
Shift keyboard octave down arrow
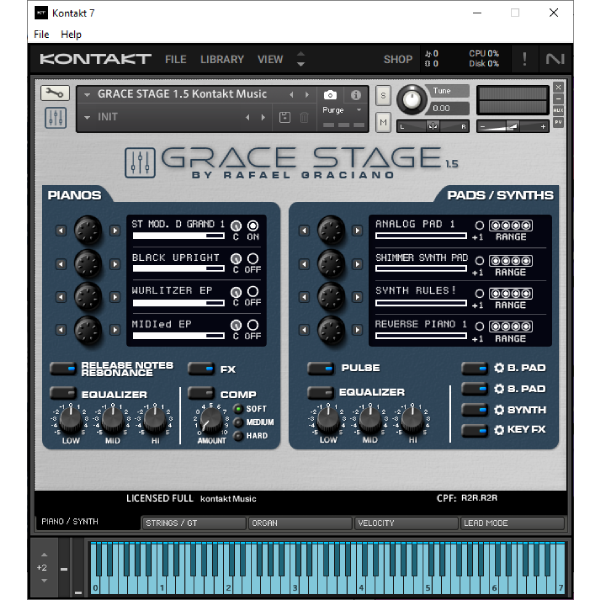44,581
